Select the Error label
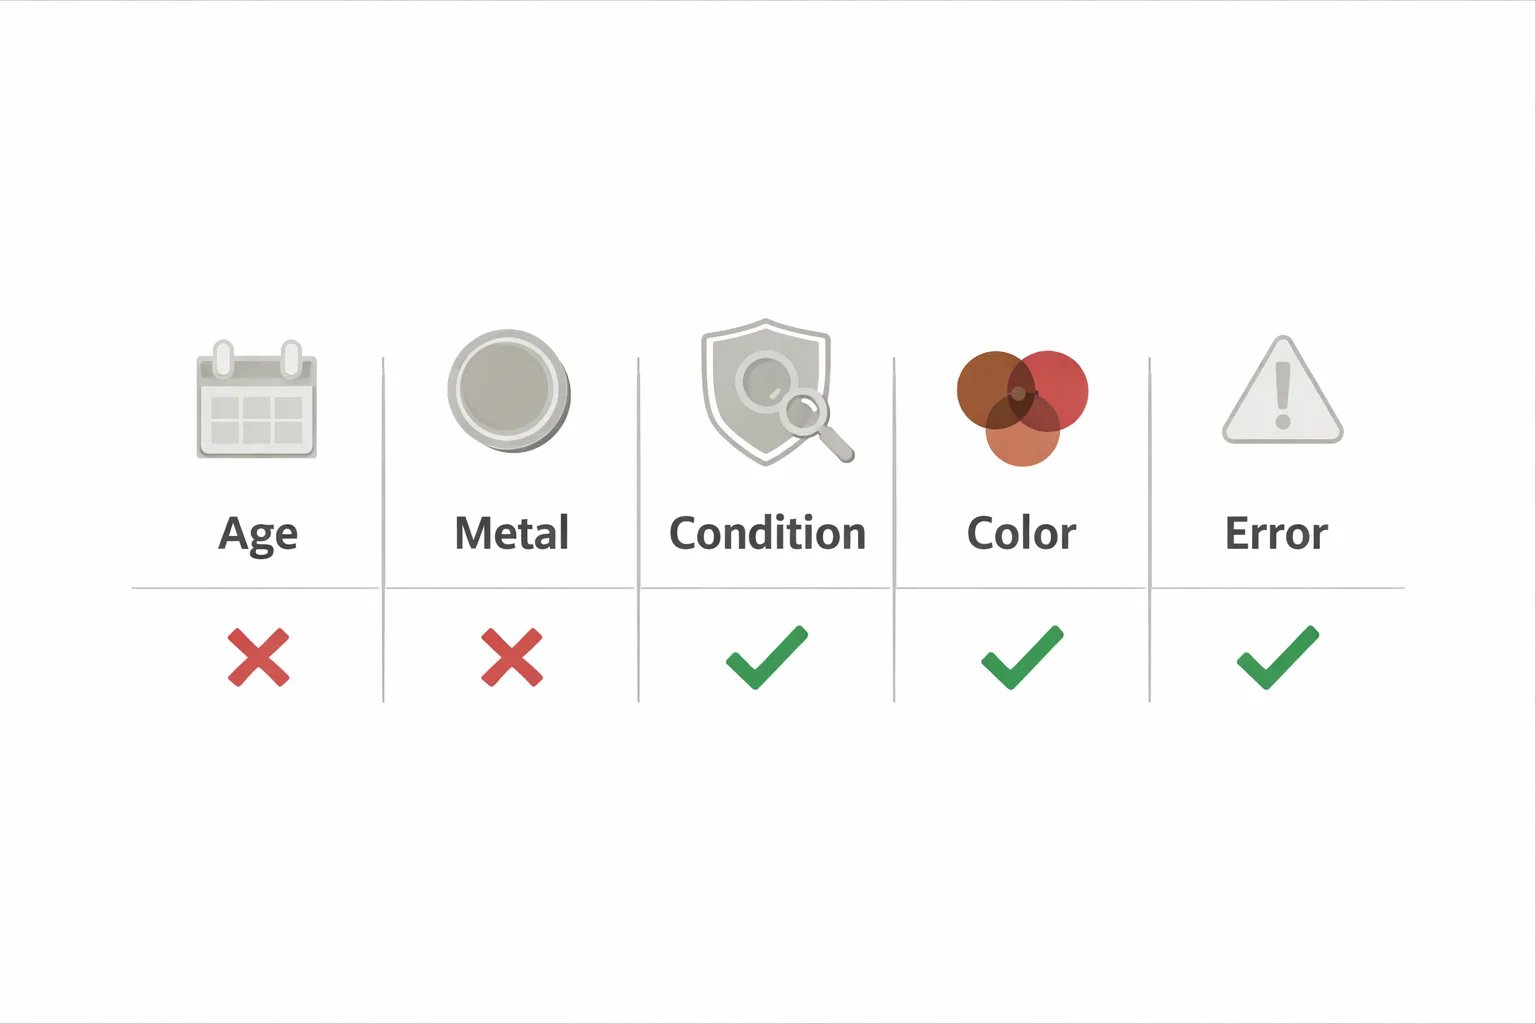The height and width of the screenshot is (1024, 1536). [x=1276, y=533]
